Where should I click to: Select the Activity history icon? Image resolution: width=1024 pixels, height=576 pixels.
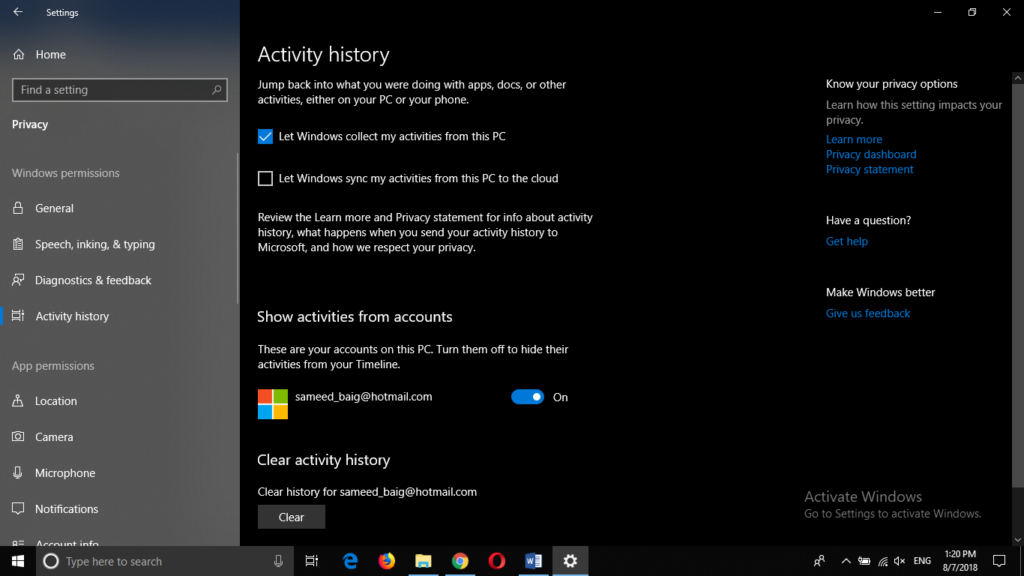[18, 315]
